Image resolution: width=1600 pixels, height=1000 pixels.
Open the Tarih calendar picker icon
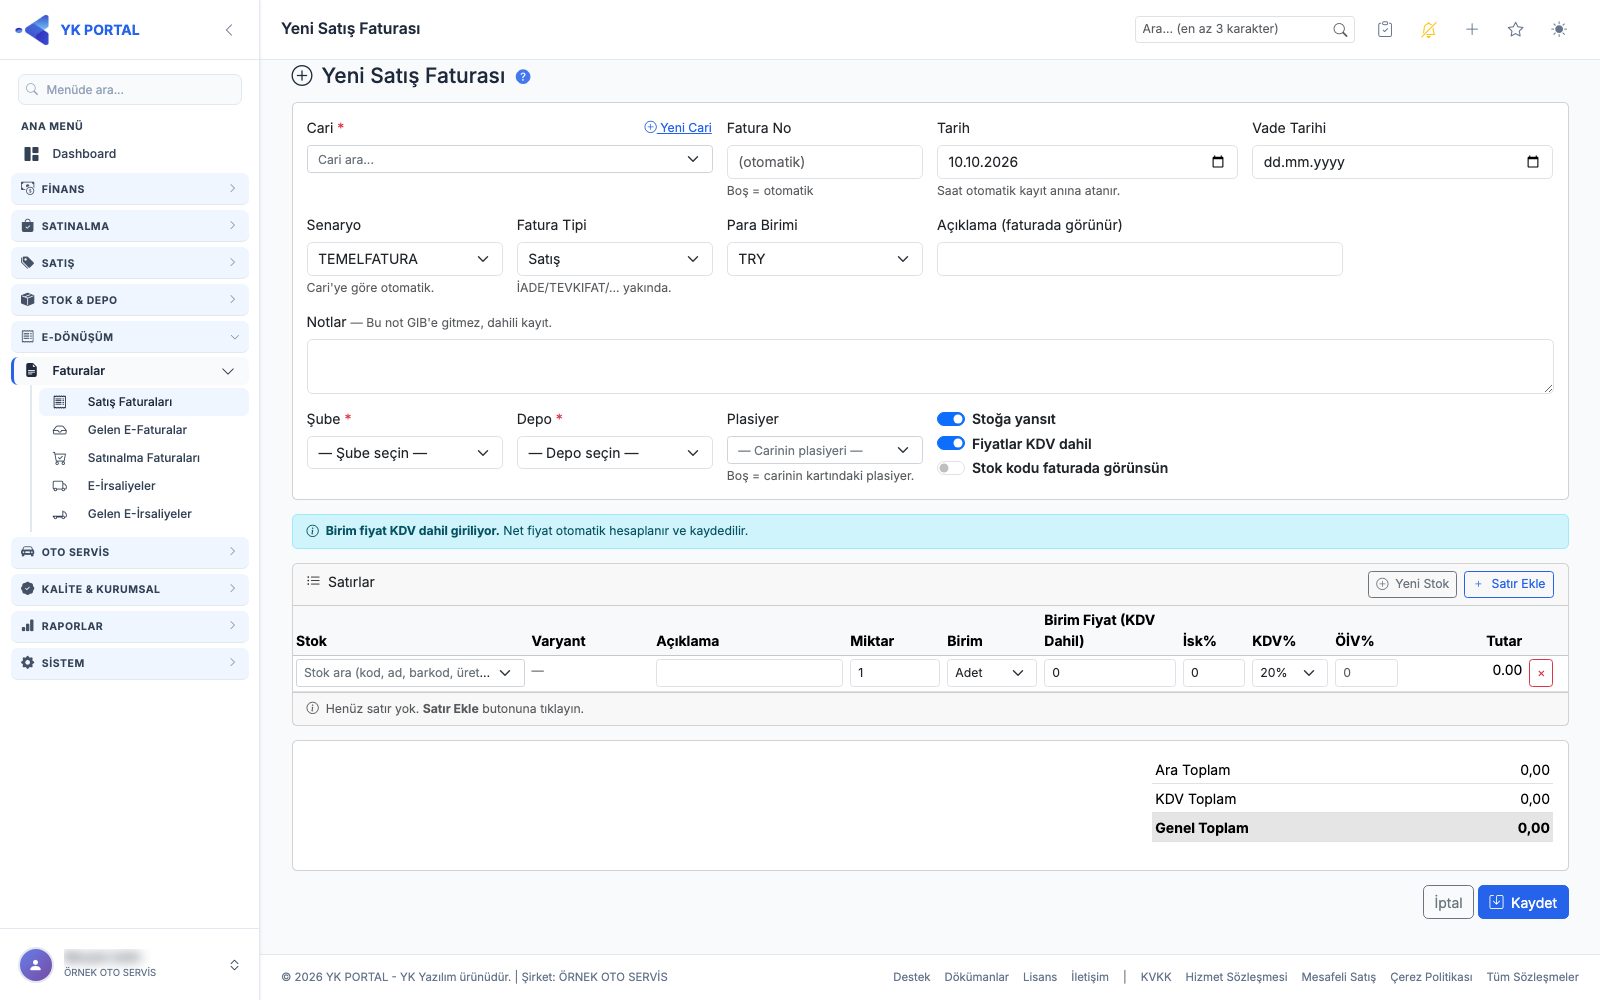1218,162
